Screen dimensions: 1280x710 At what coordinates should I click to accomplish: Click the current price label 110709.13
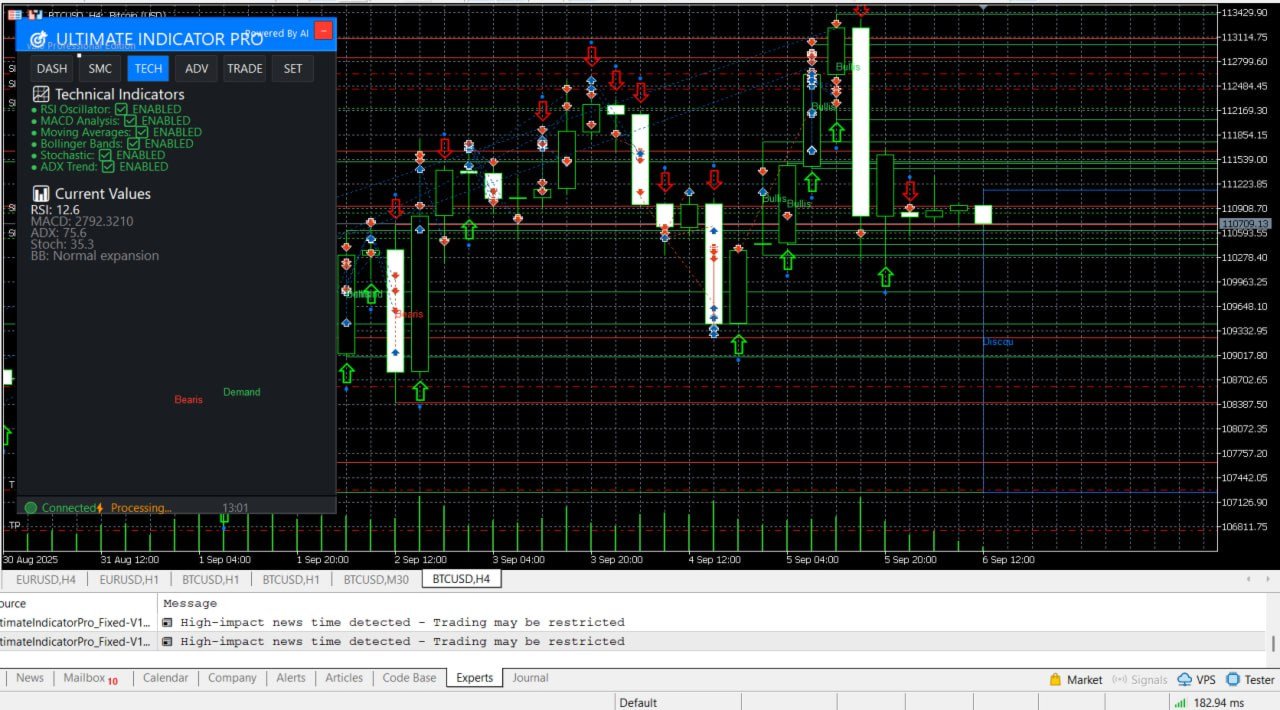click(x=1246, y=224)
